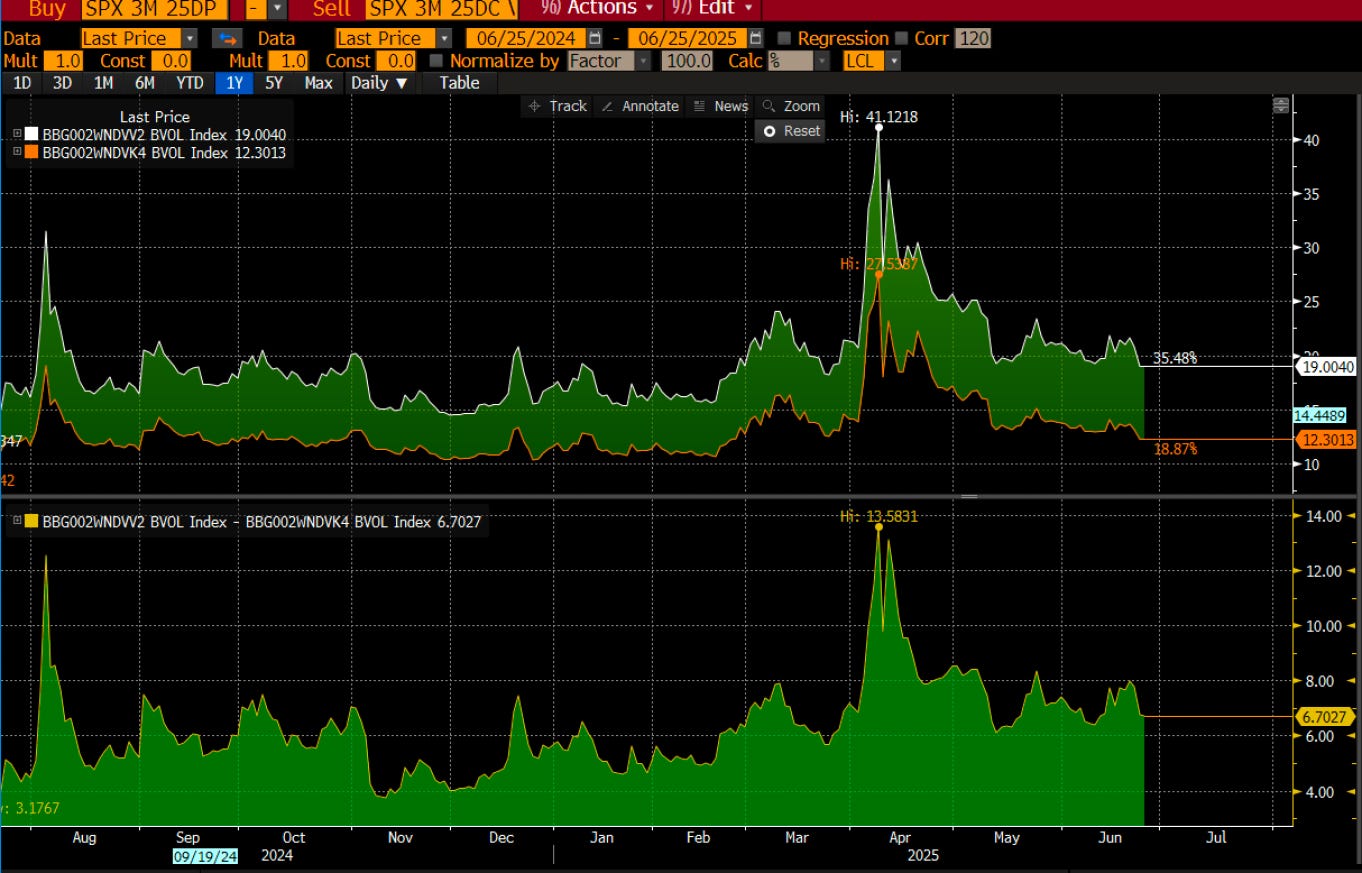
Task: Select the 1D range tab
Action: (x=21, y=83)
